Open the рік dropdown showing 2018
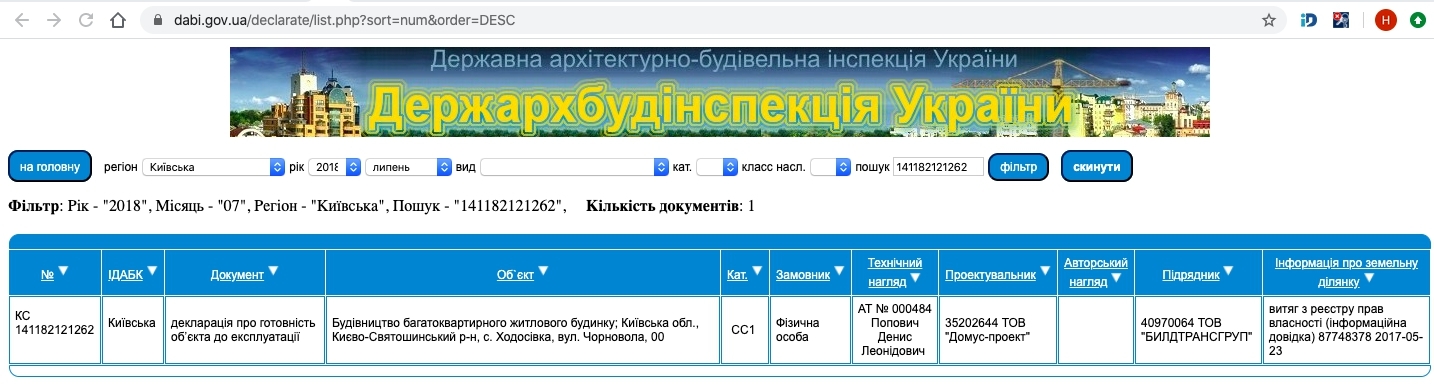The image size is (1434, 392). point(334,167)
